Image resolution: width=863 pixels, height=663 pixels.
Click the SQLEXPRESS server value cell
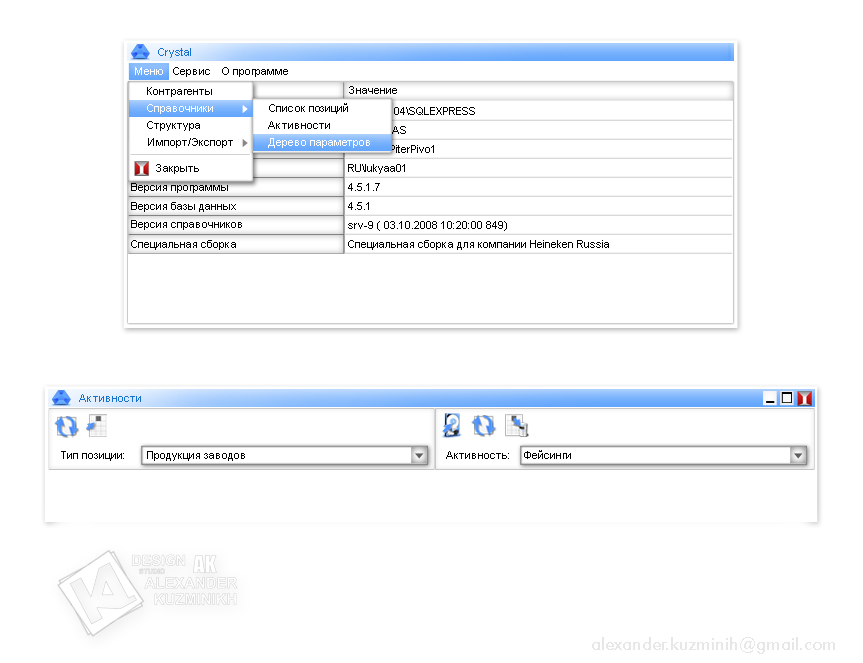pyautogui.click(x=562, y=111)
